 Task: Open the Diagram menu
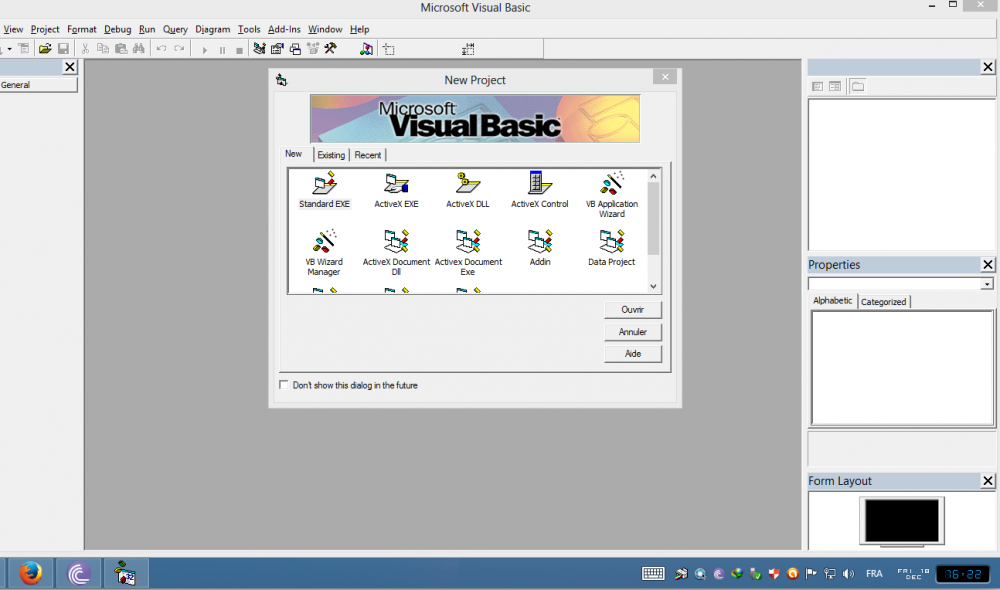[x=212, y=29]
